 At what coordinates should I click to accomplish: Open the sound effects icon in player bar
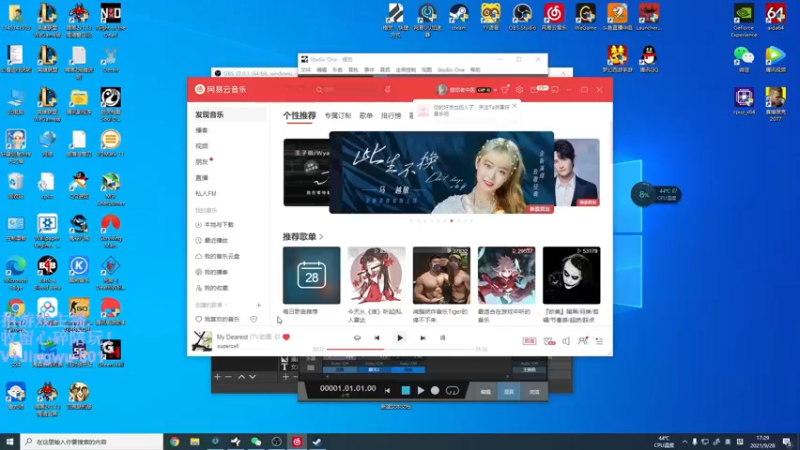point(549,341)
